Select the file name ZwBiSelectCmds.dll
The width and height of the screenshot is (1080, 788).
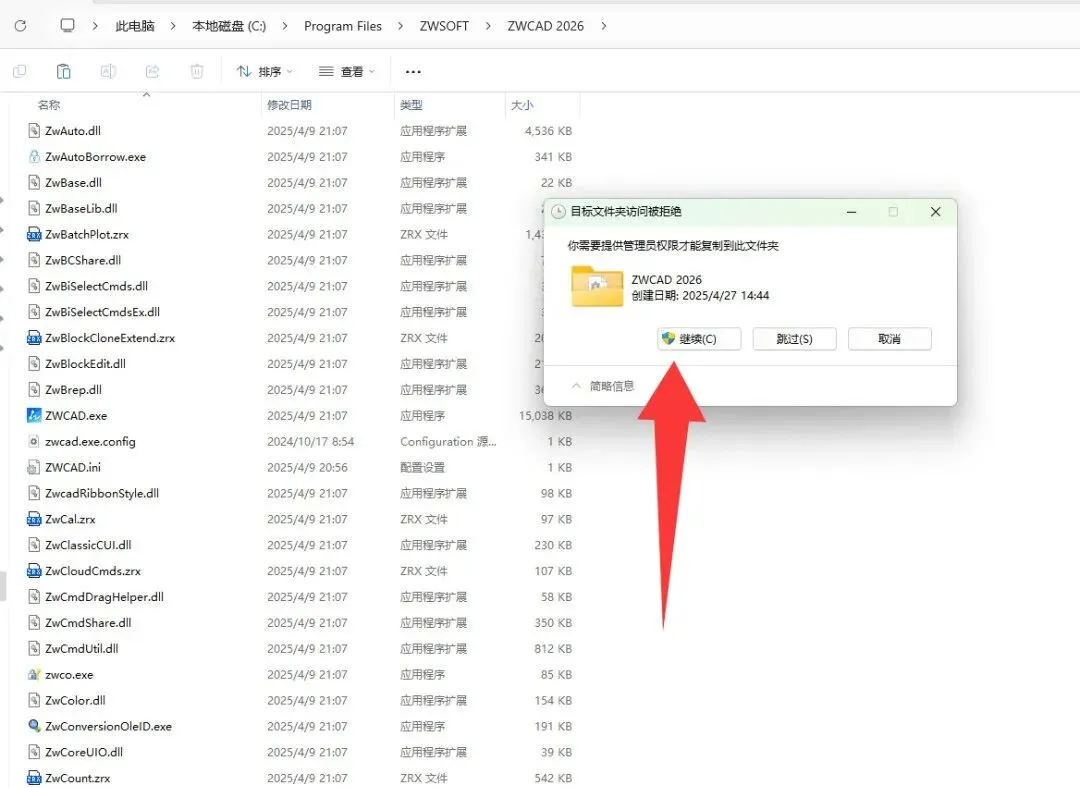click(96, 287)
